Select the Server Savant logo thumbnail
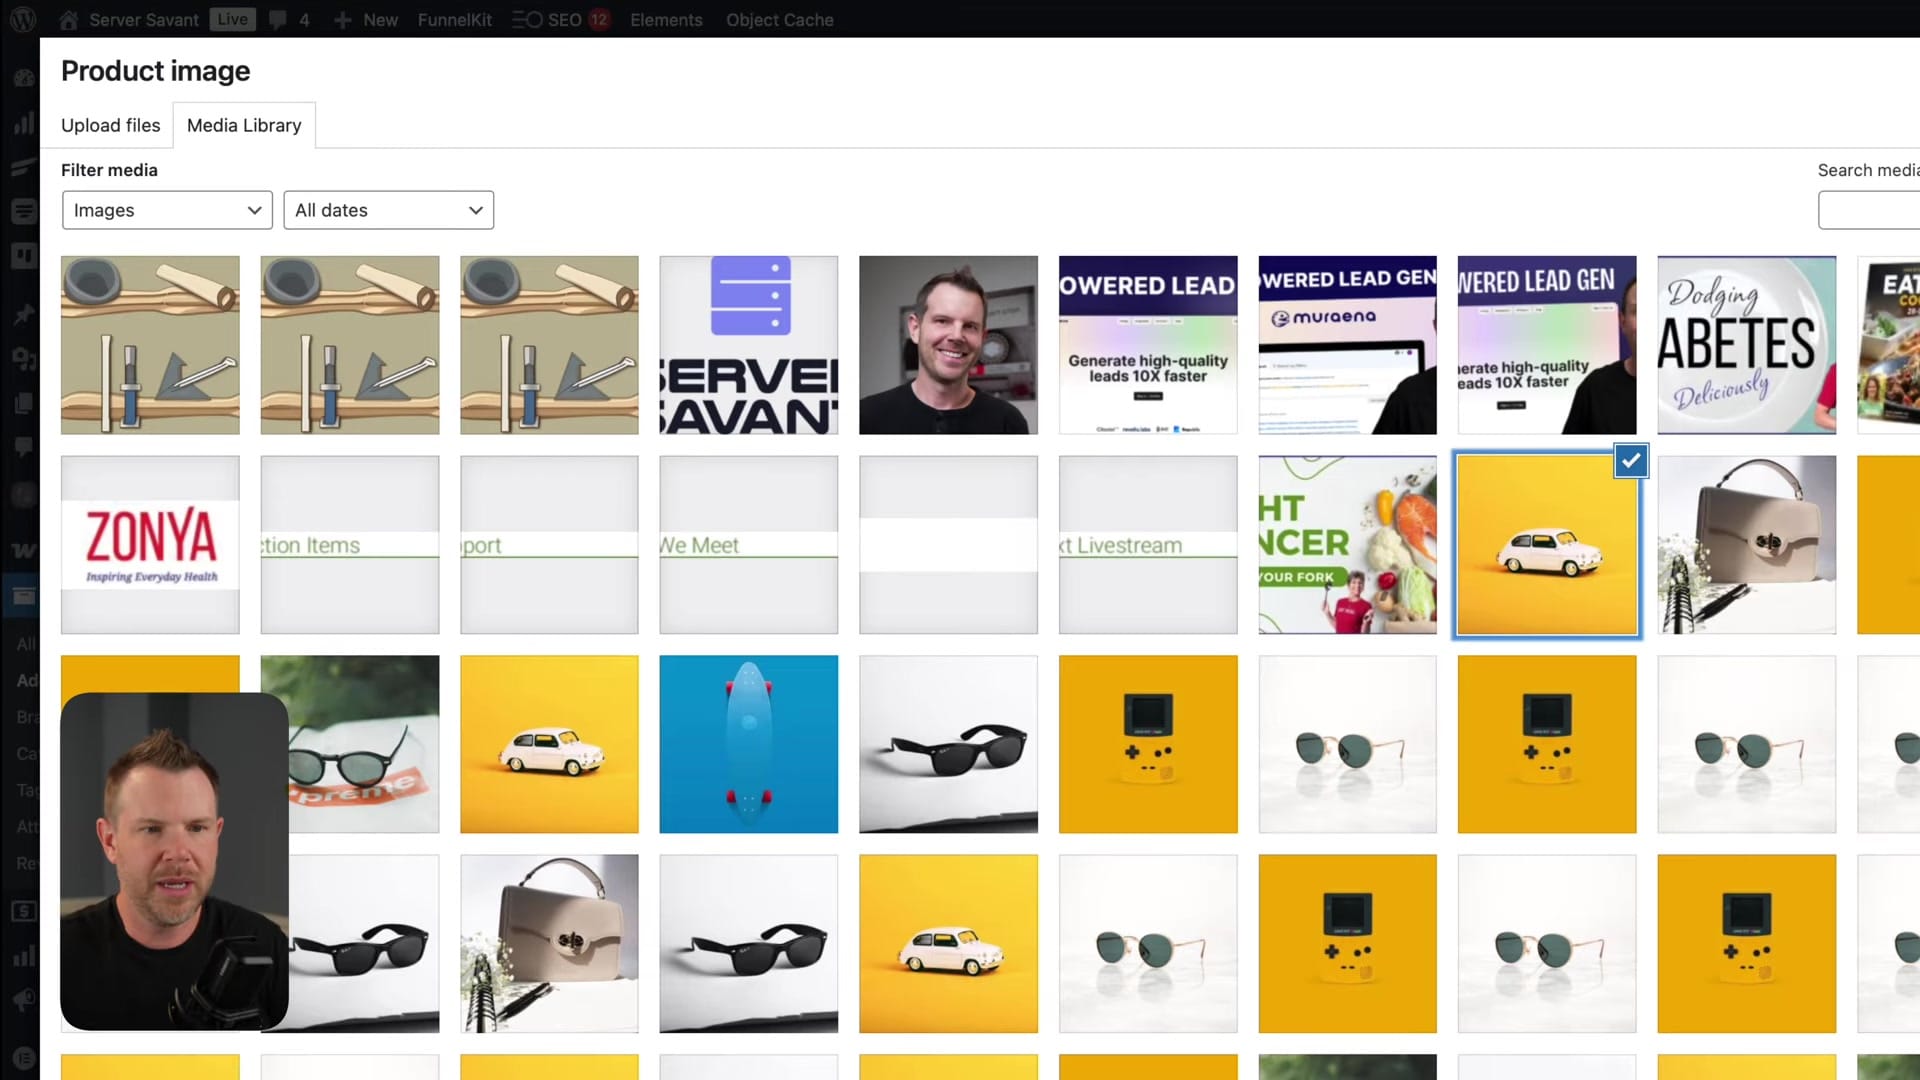 [749, 345]
